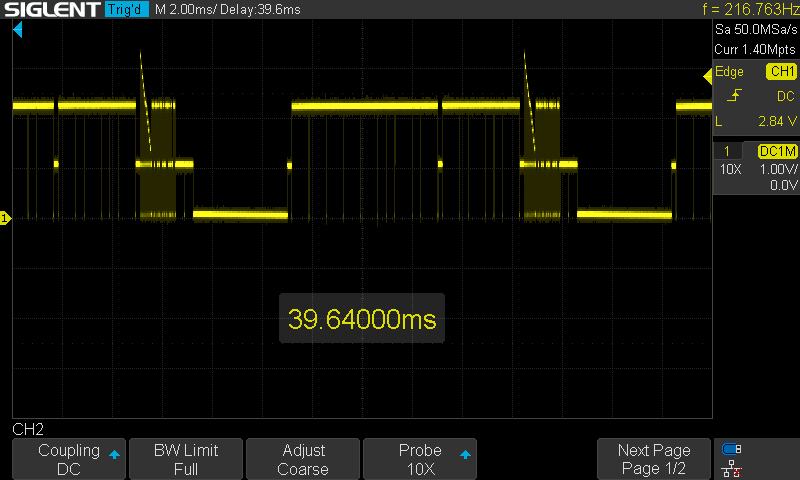
Task: Click the rising edge slope icon
Action: [734, 95]
